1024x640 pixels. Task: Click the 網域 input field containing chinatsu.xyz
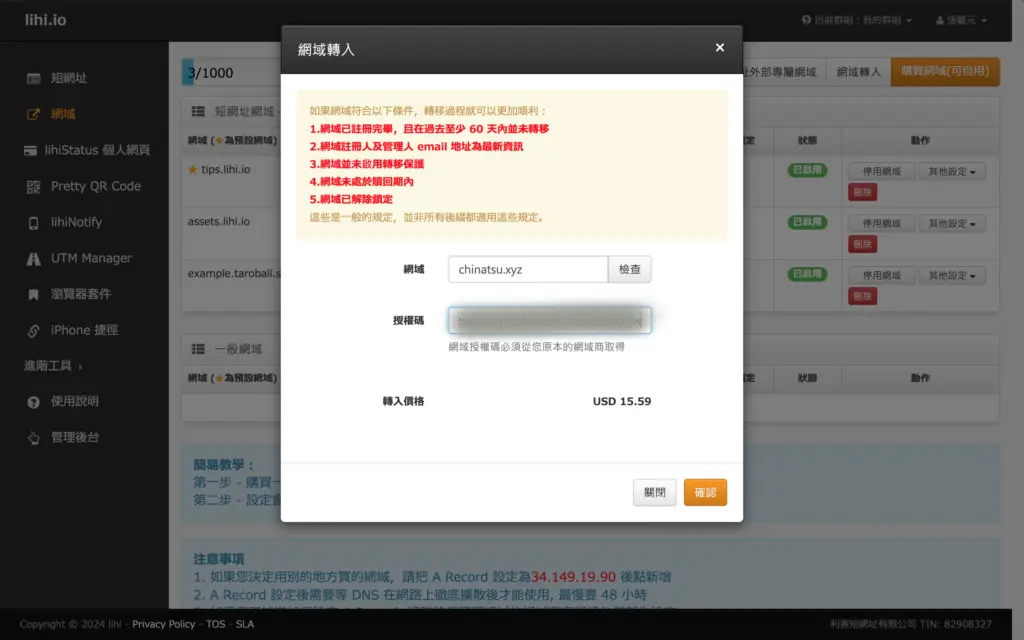527,269
